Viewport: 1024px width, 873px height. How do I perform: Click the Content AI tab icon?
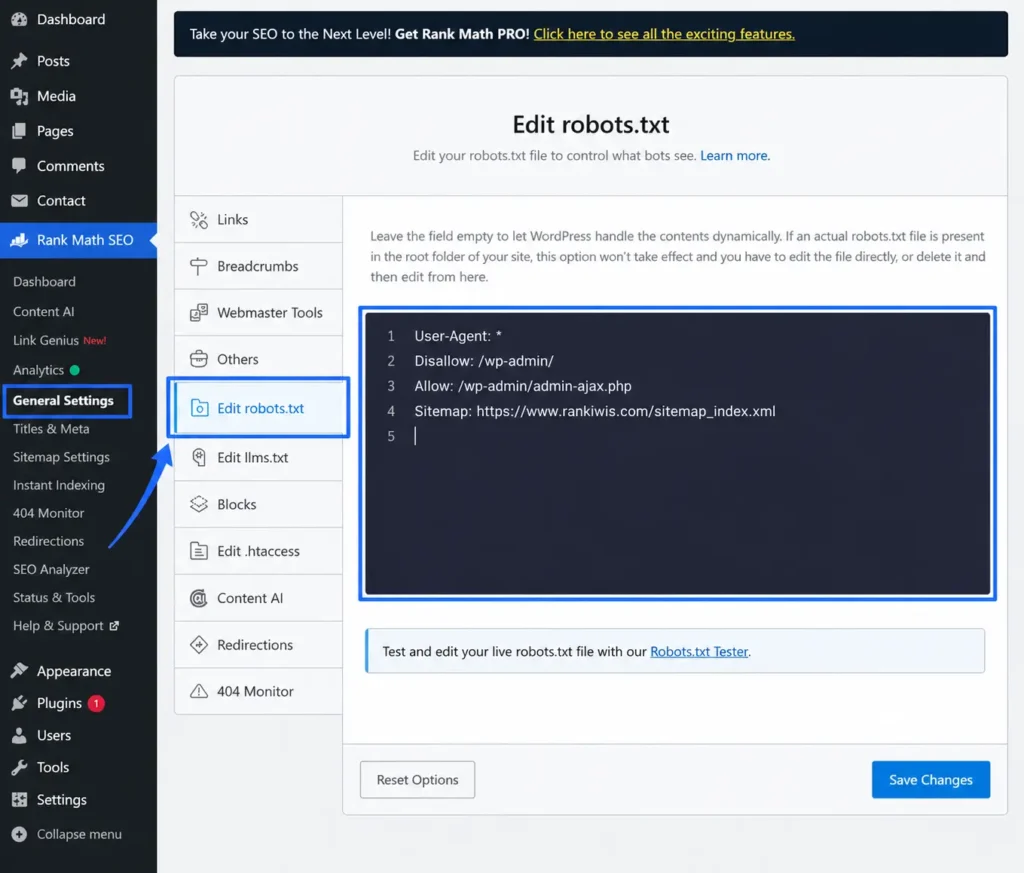coord(199,598)
